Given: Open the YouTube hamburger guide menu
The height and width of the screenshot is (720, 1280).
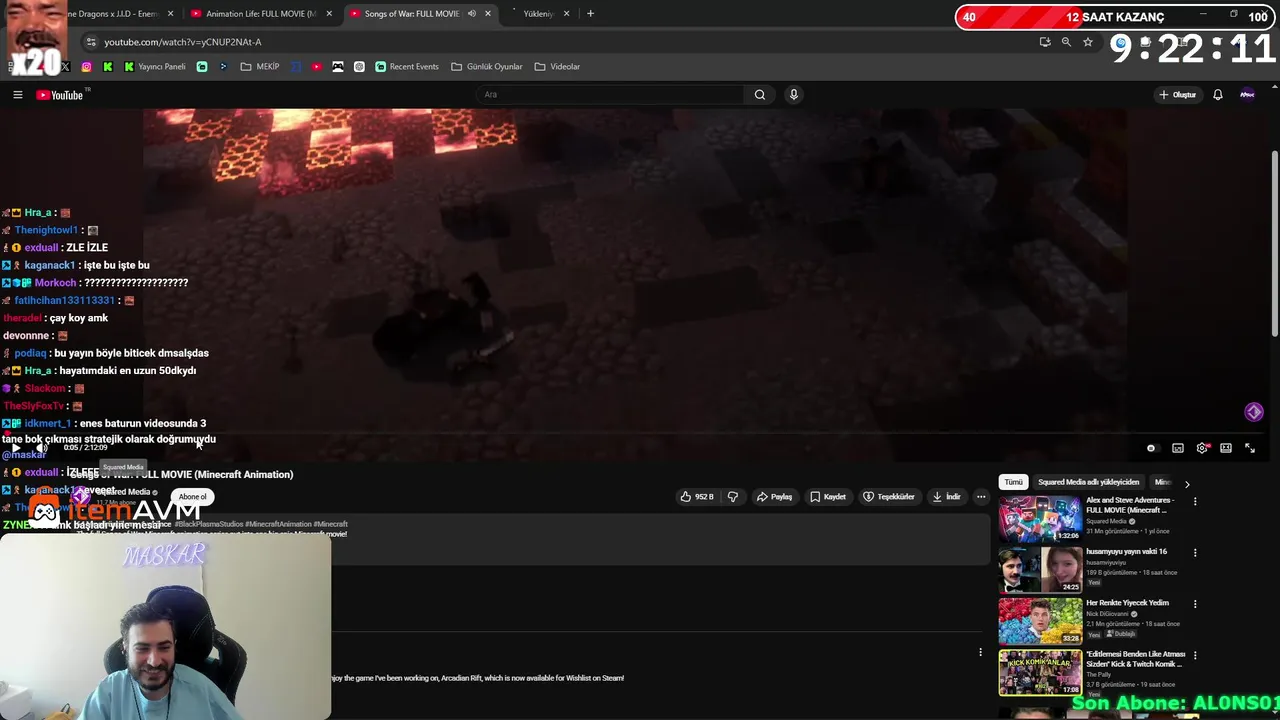Looking at the screenshot, I should (17, 95).
